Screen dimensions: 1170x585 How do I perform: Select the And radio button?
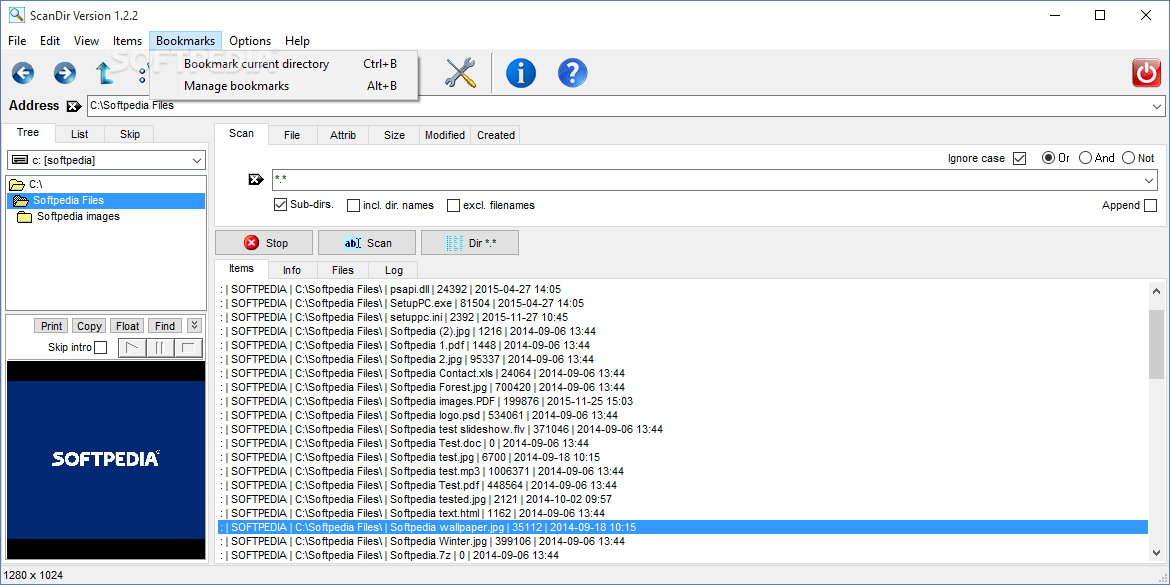[1085, 158]
